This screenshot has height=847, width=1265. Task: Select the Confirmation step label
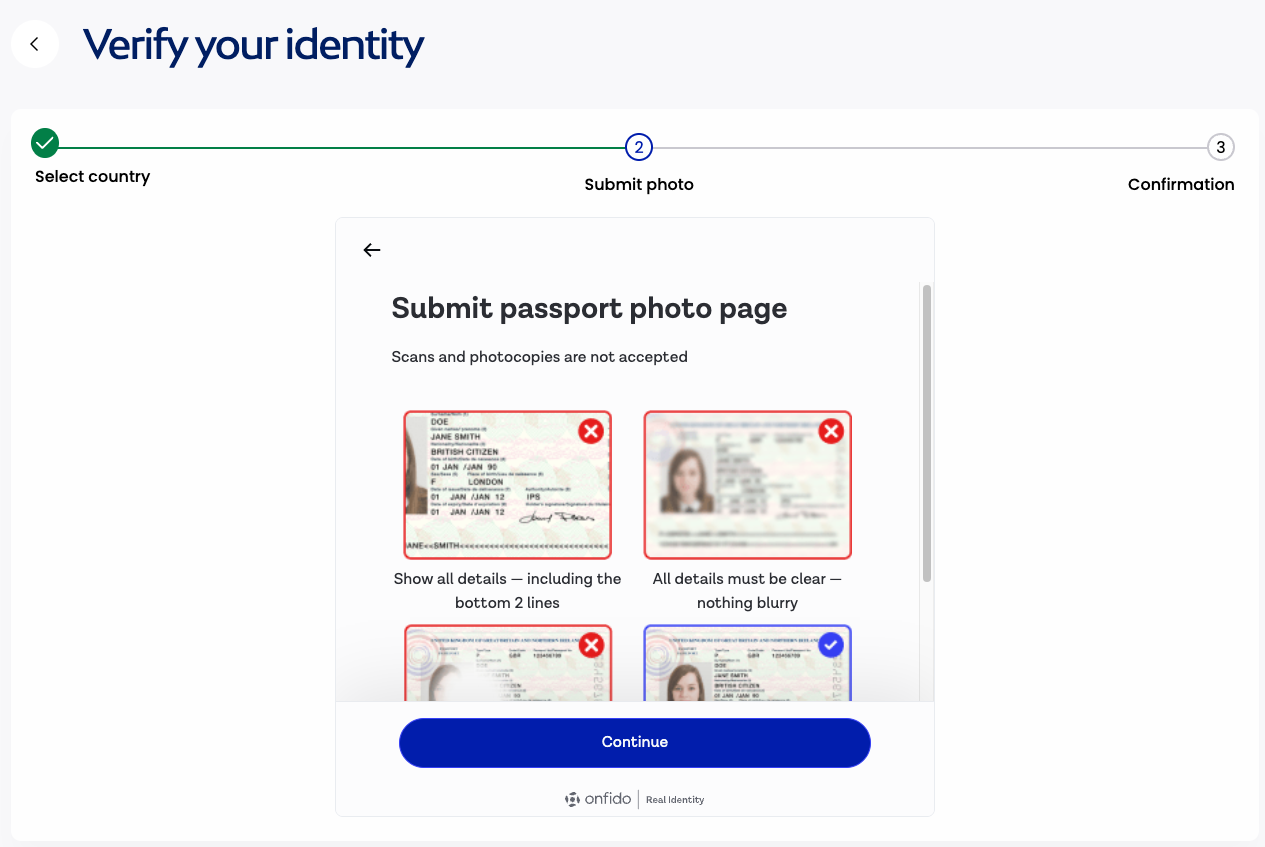click(x=1181, y=184)
